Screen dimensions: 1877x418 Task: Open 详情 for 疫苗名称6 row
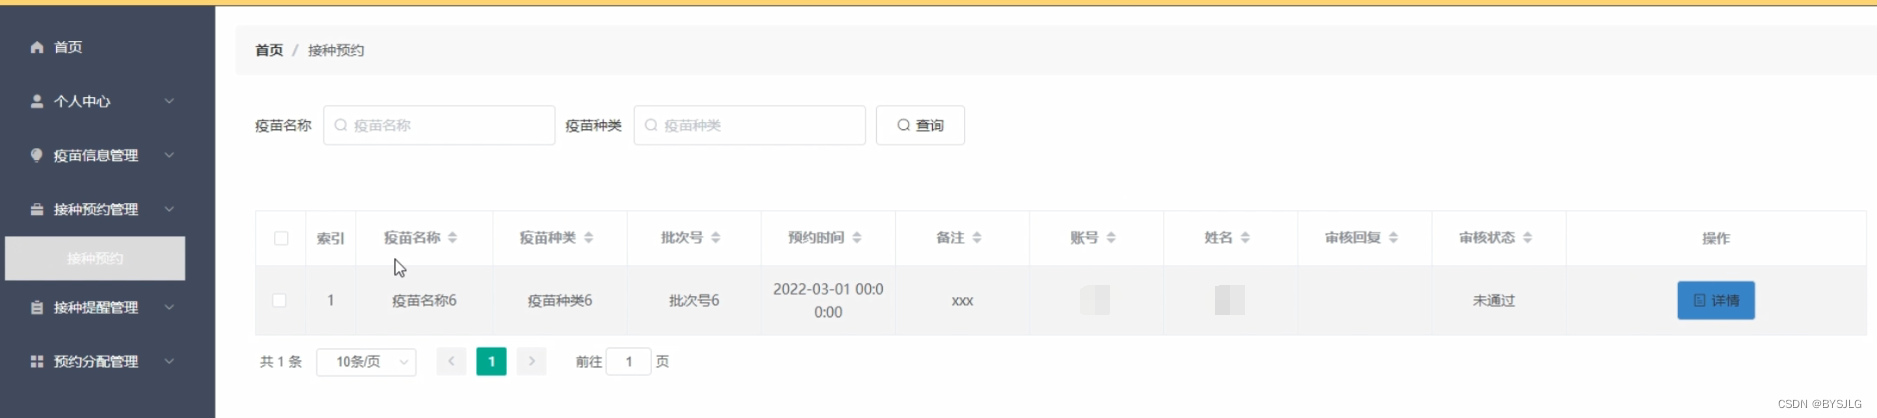[x=1716, y=300]
